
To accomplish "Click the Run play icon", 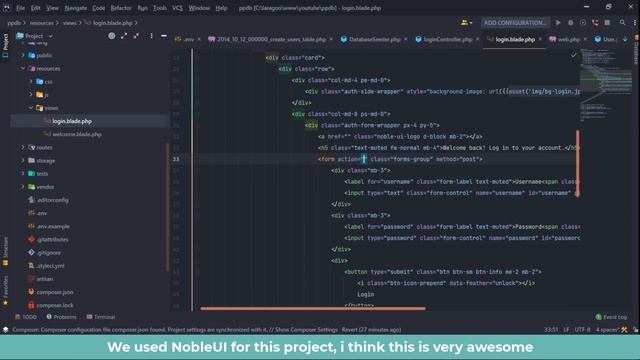I will (558, 23).
